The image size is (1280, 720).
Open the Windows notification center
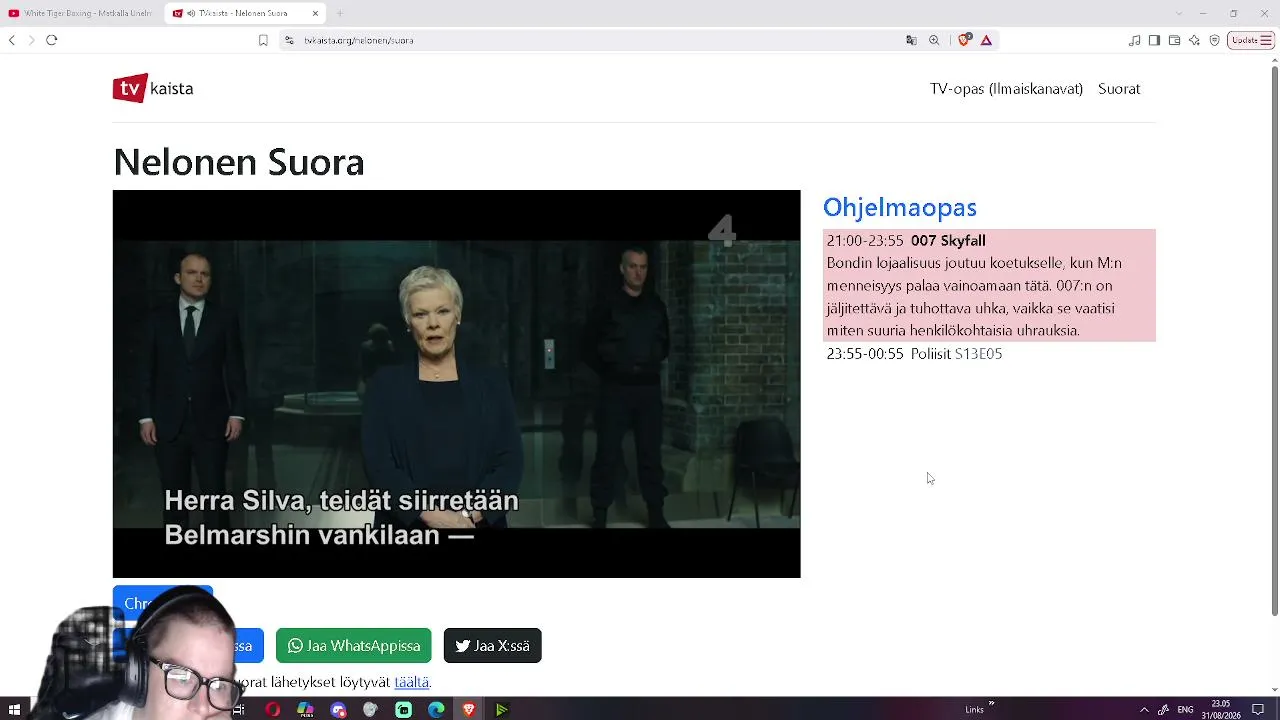(x=1258, y=710)
